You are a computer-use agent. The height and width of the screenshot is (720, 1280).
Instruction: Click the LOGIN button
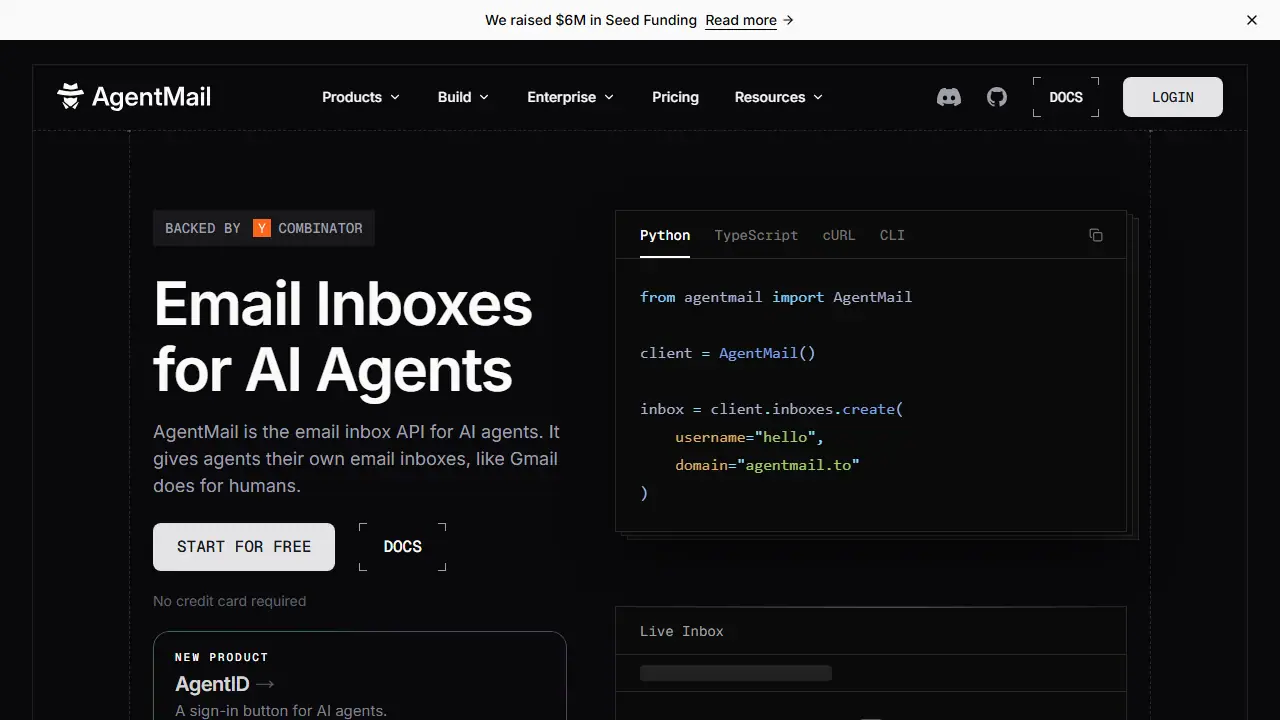point(1173,97)
